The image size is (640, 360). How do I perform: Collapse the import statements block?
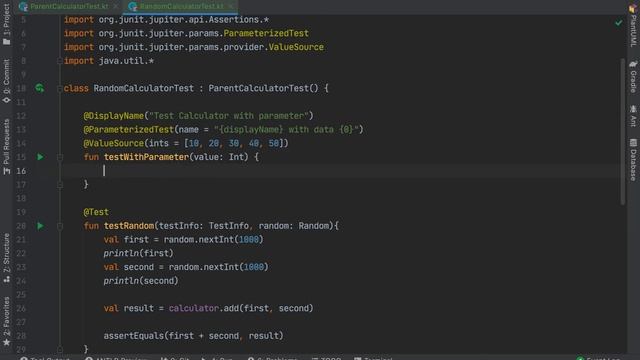(x=60, y=61)
